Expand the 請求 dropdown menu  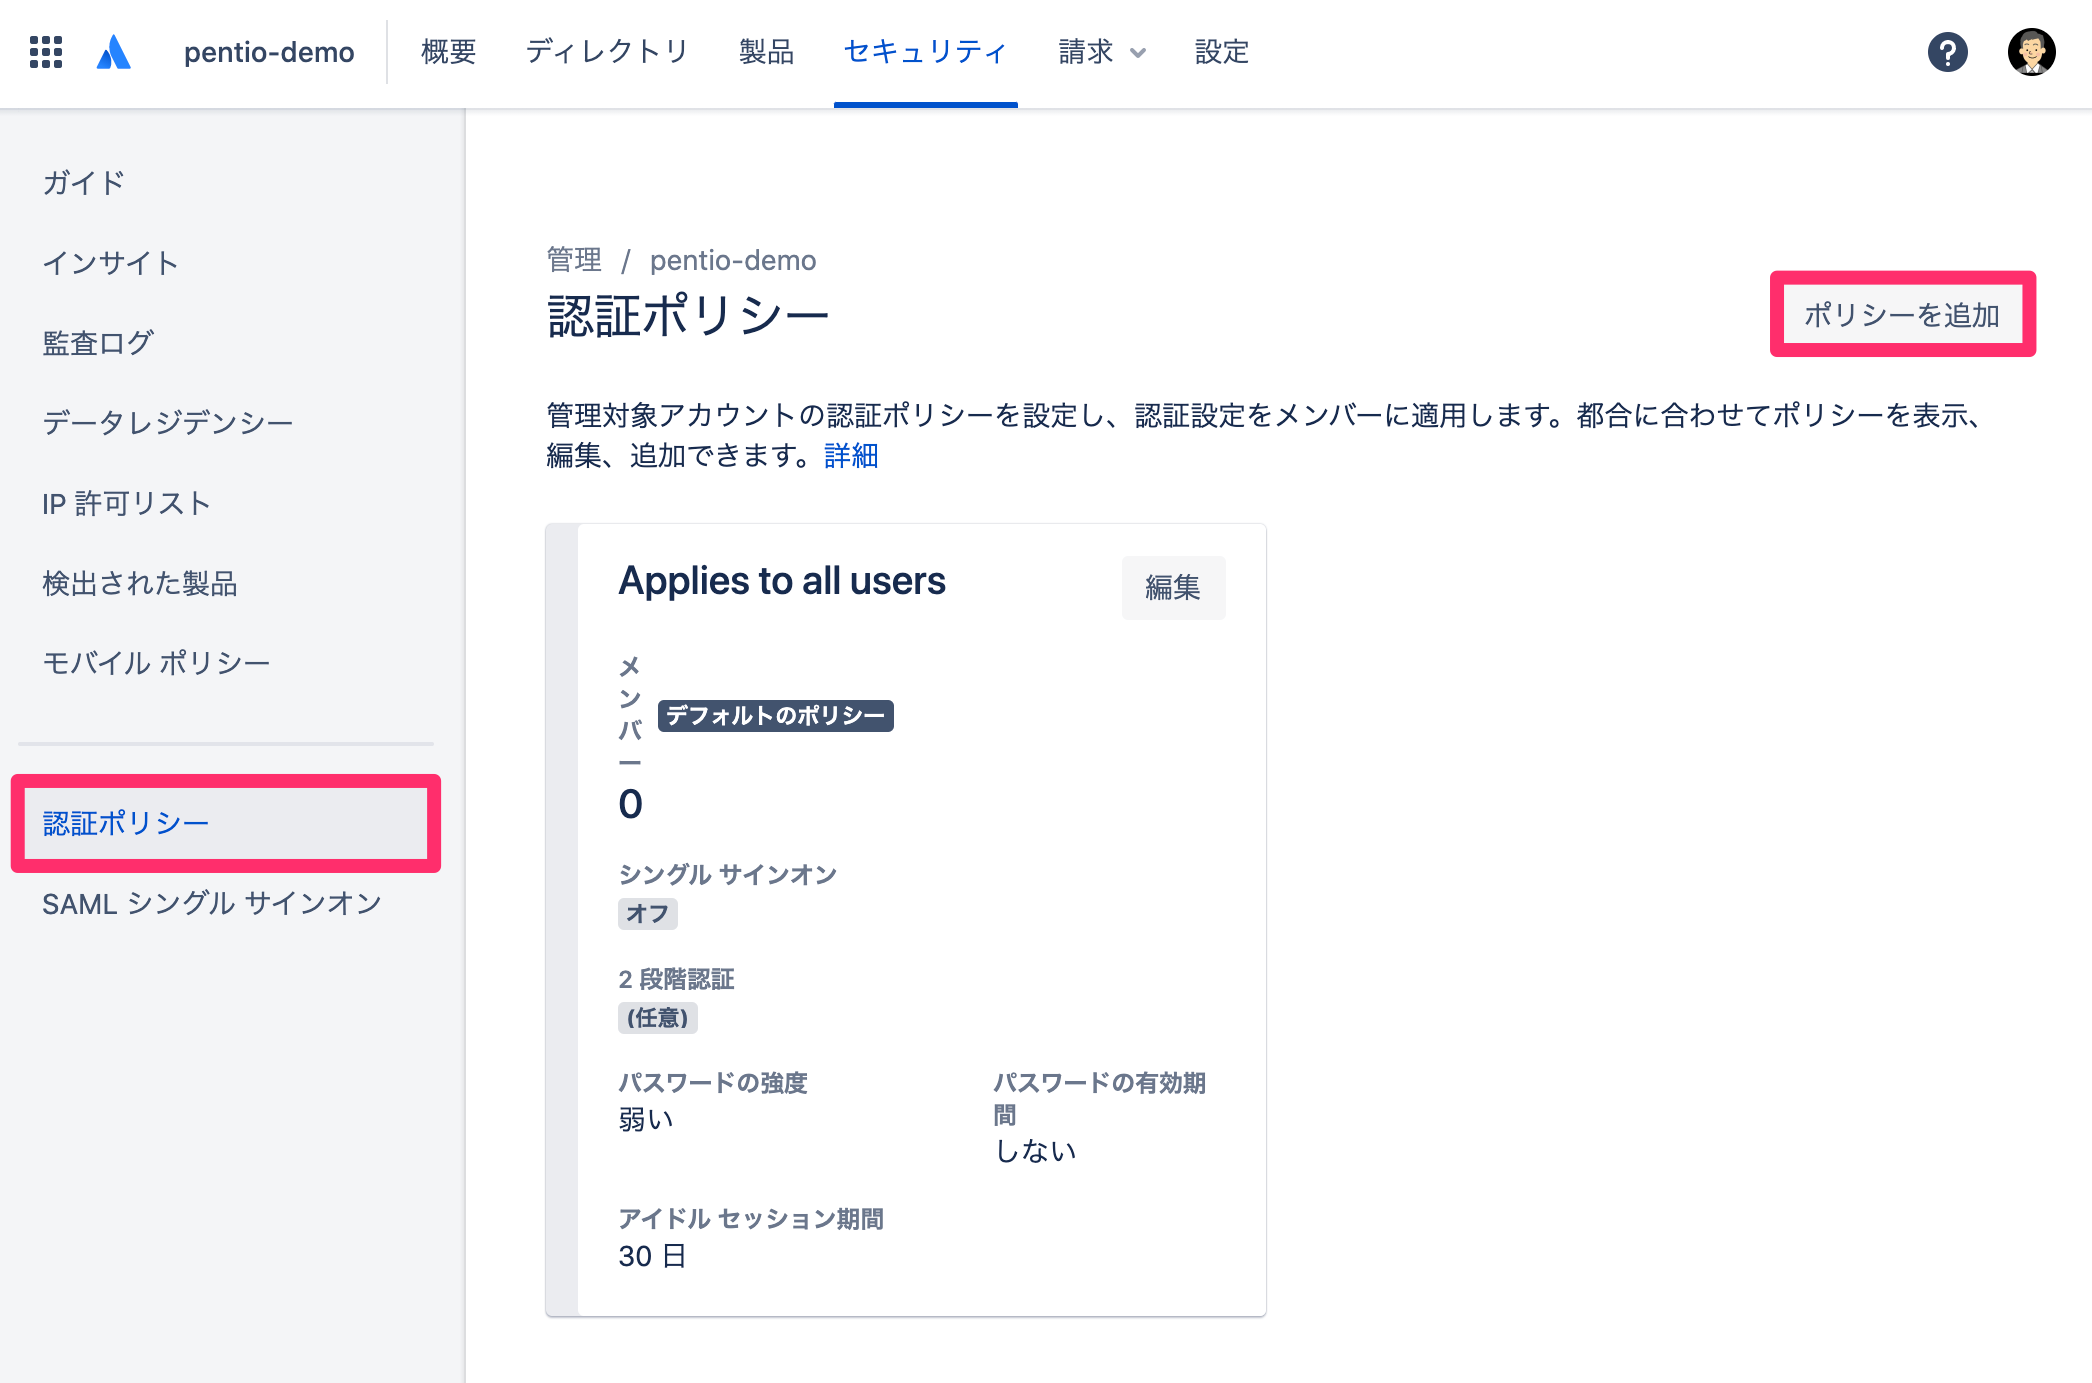(1102, 52)
